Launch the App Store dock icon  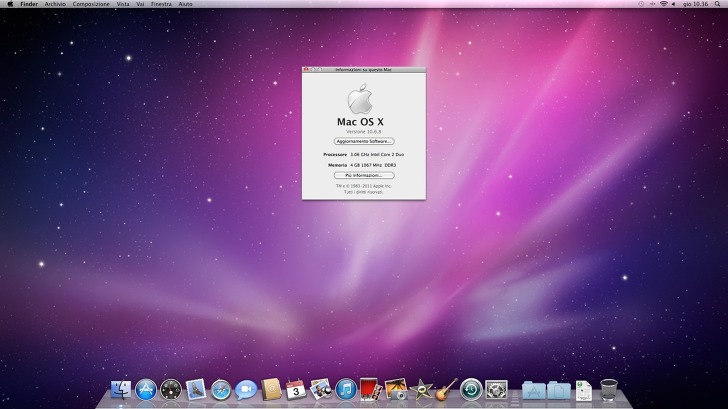[x=146, y=390]
